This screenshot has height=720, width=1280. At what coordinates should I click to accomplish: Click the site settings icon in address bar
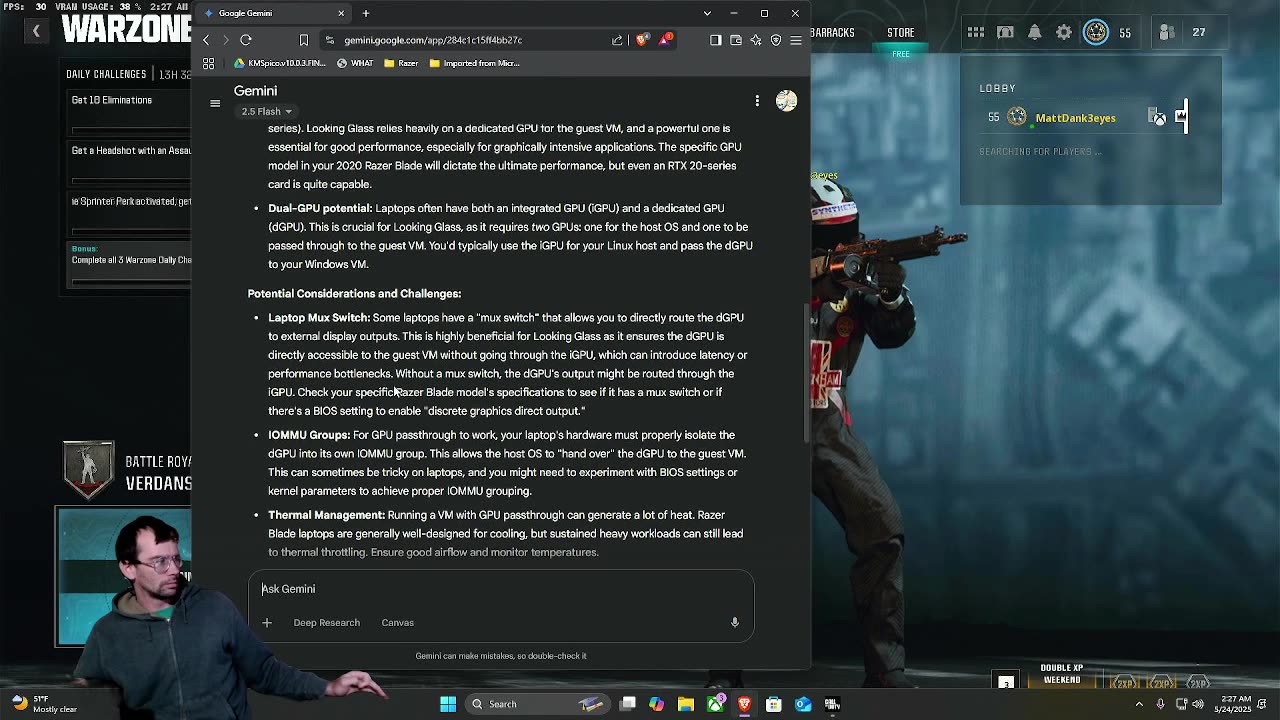click(x=330, y=40)
